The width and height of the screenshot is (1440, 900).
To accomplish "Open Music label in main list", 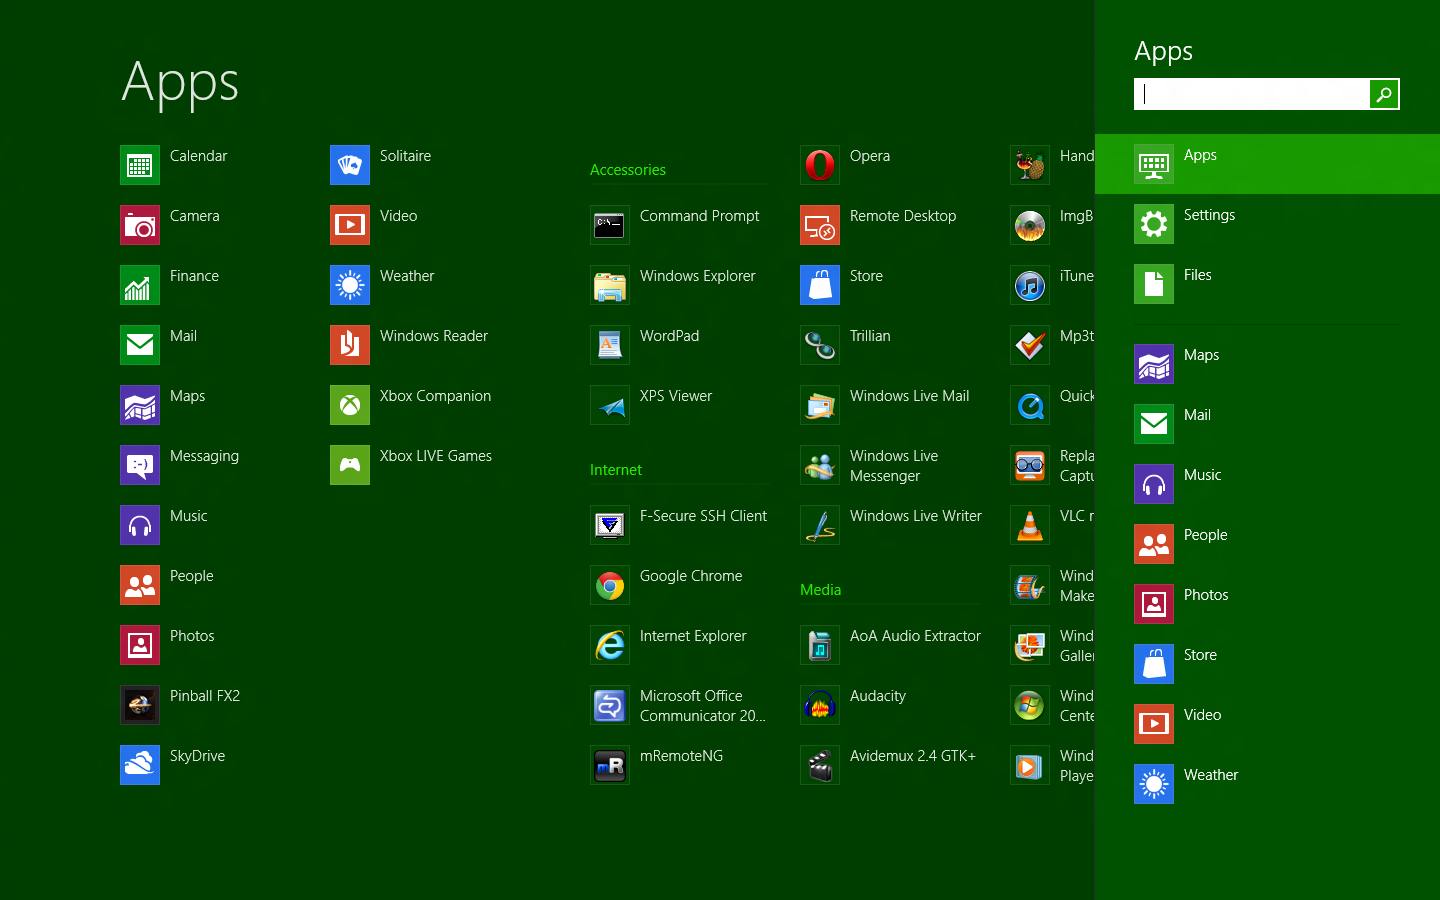I will (188, 516).
